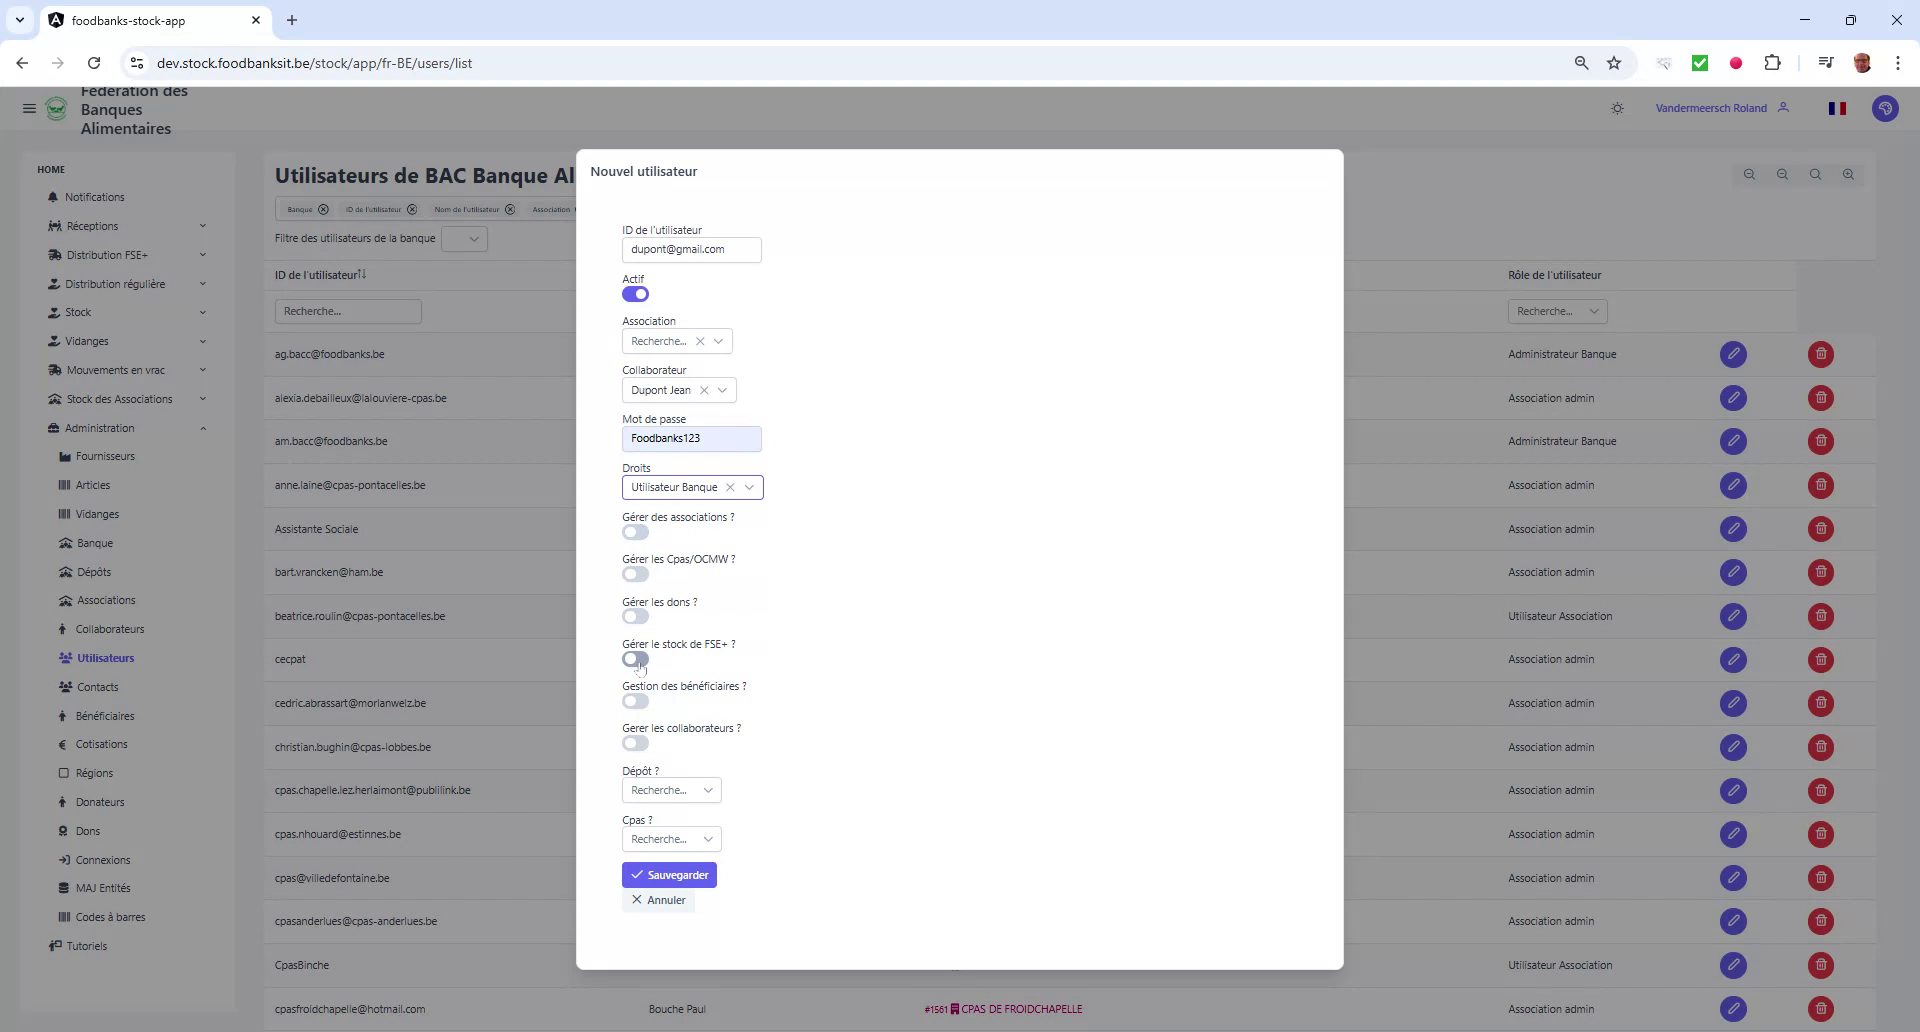Open the Codes à barres page

click(110, 917)
